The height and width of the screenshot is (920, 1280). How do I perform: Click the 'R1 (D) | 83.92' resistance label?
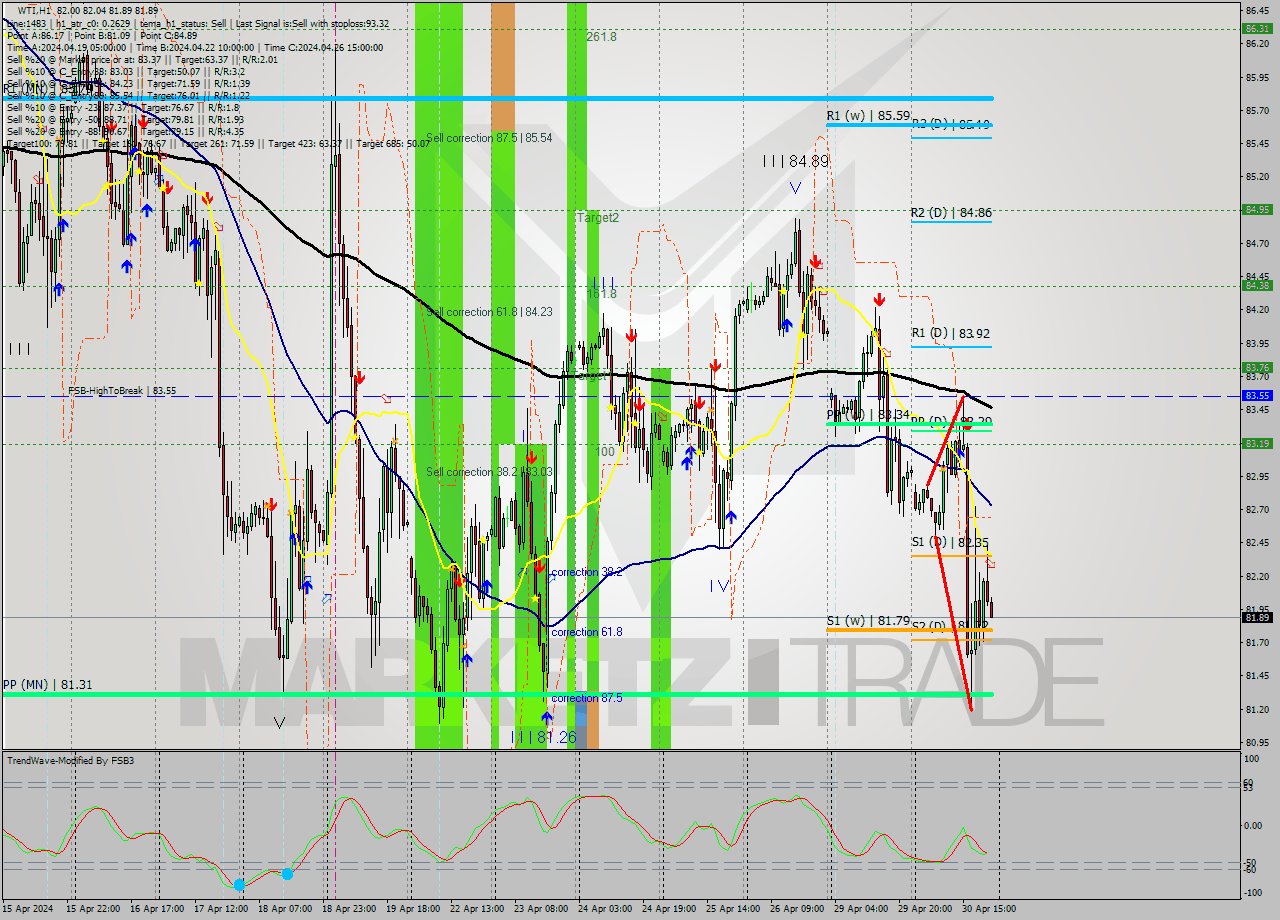pos(951,333)
